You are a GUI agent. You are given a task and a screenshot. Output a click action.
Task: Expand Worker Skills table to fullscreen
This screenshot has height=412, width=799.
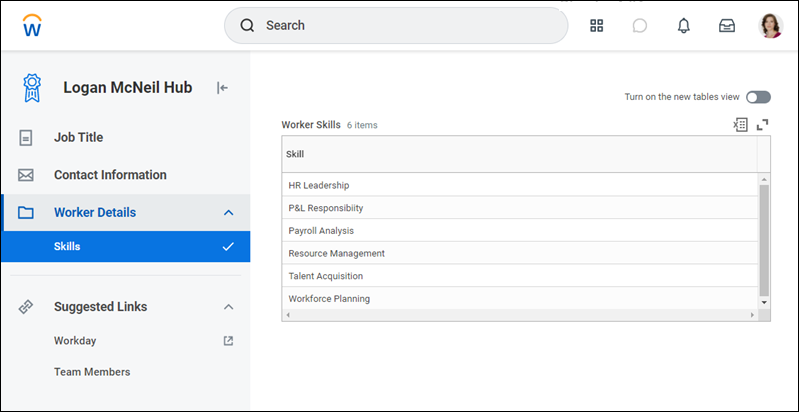762,125
